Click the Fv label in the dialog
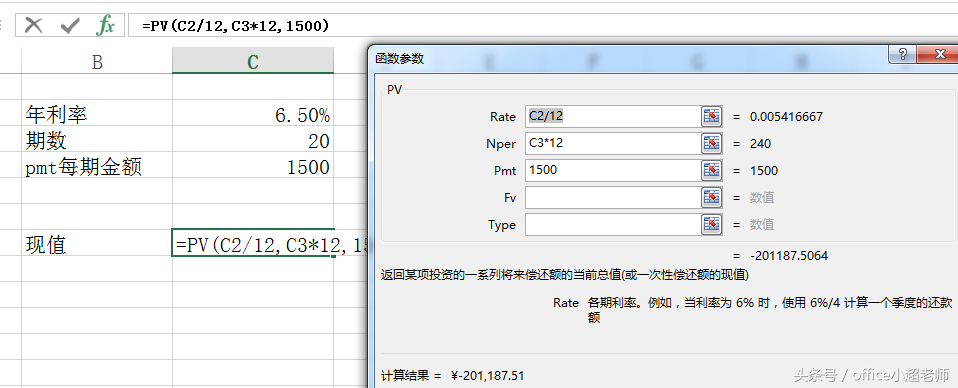Image resolution: width=958 pixels, height=388 pixels. point(510,197)
